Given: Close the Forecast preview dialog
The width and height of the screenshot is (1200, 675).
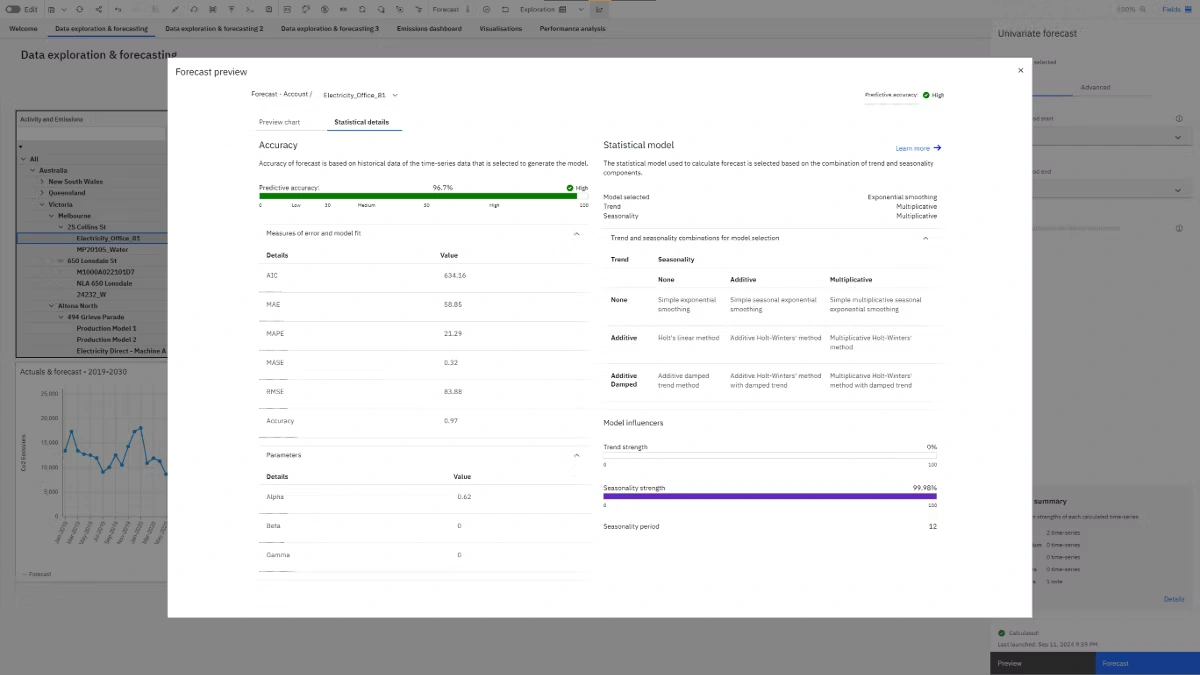Looking at the screenshot, I should 1020,71.
